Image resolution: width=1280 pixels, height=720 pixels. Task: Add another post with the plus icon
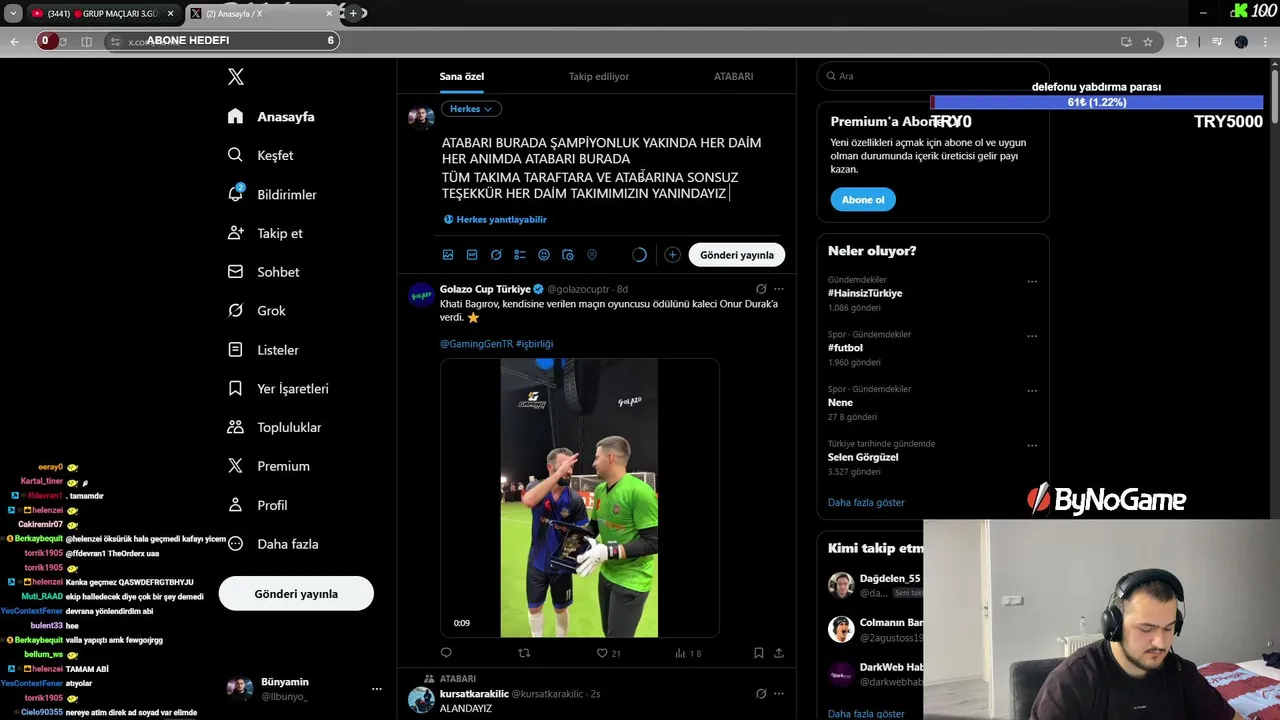(672, 255)
